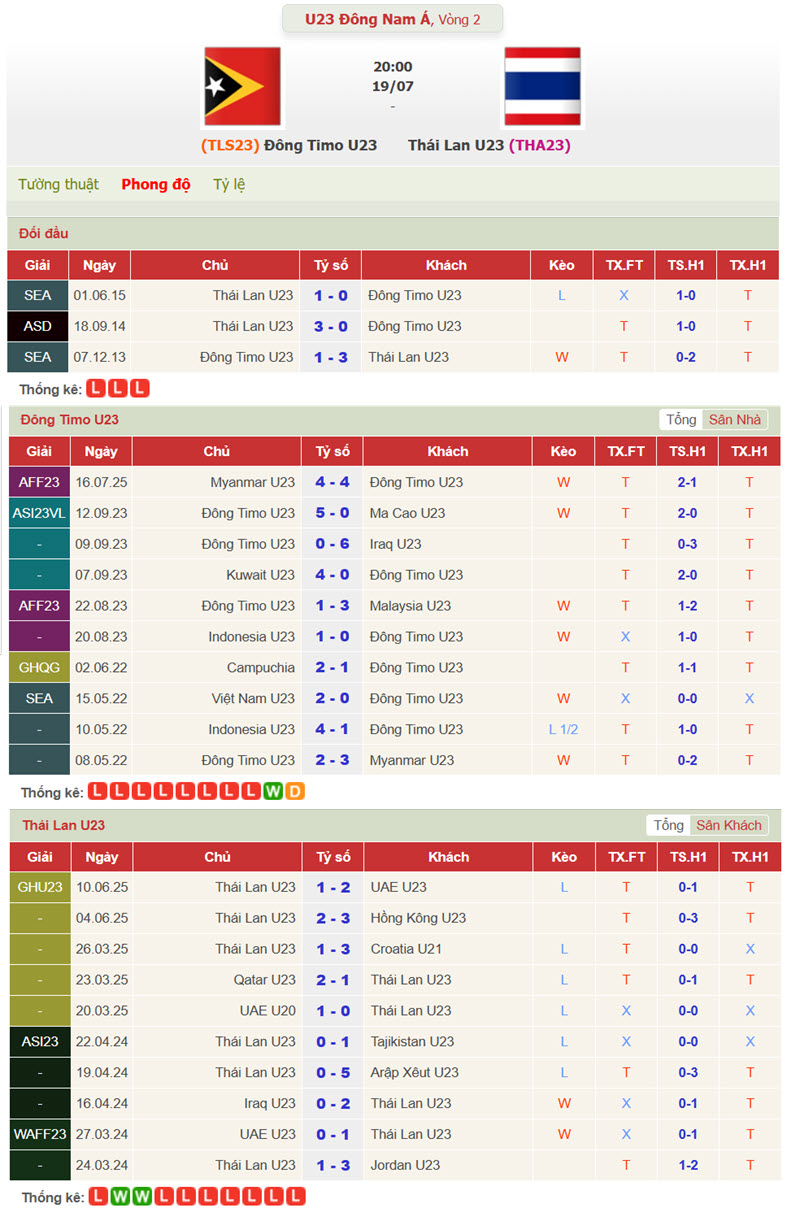The width and height of the screenshot is (800, 1208).
Task: Open Đông Timo U23 team name in header
Action: tap(321, 145)
